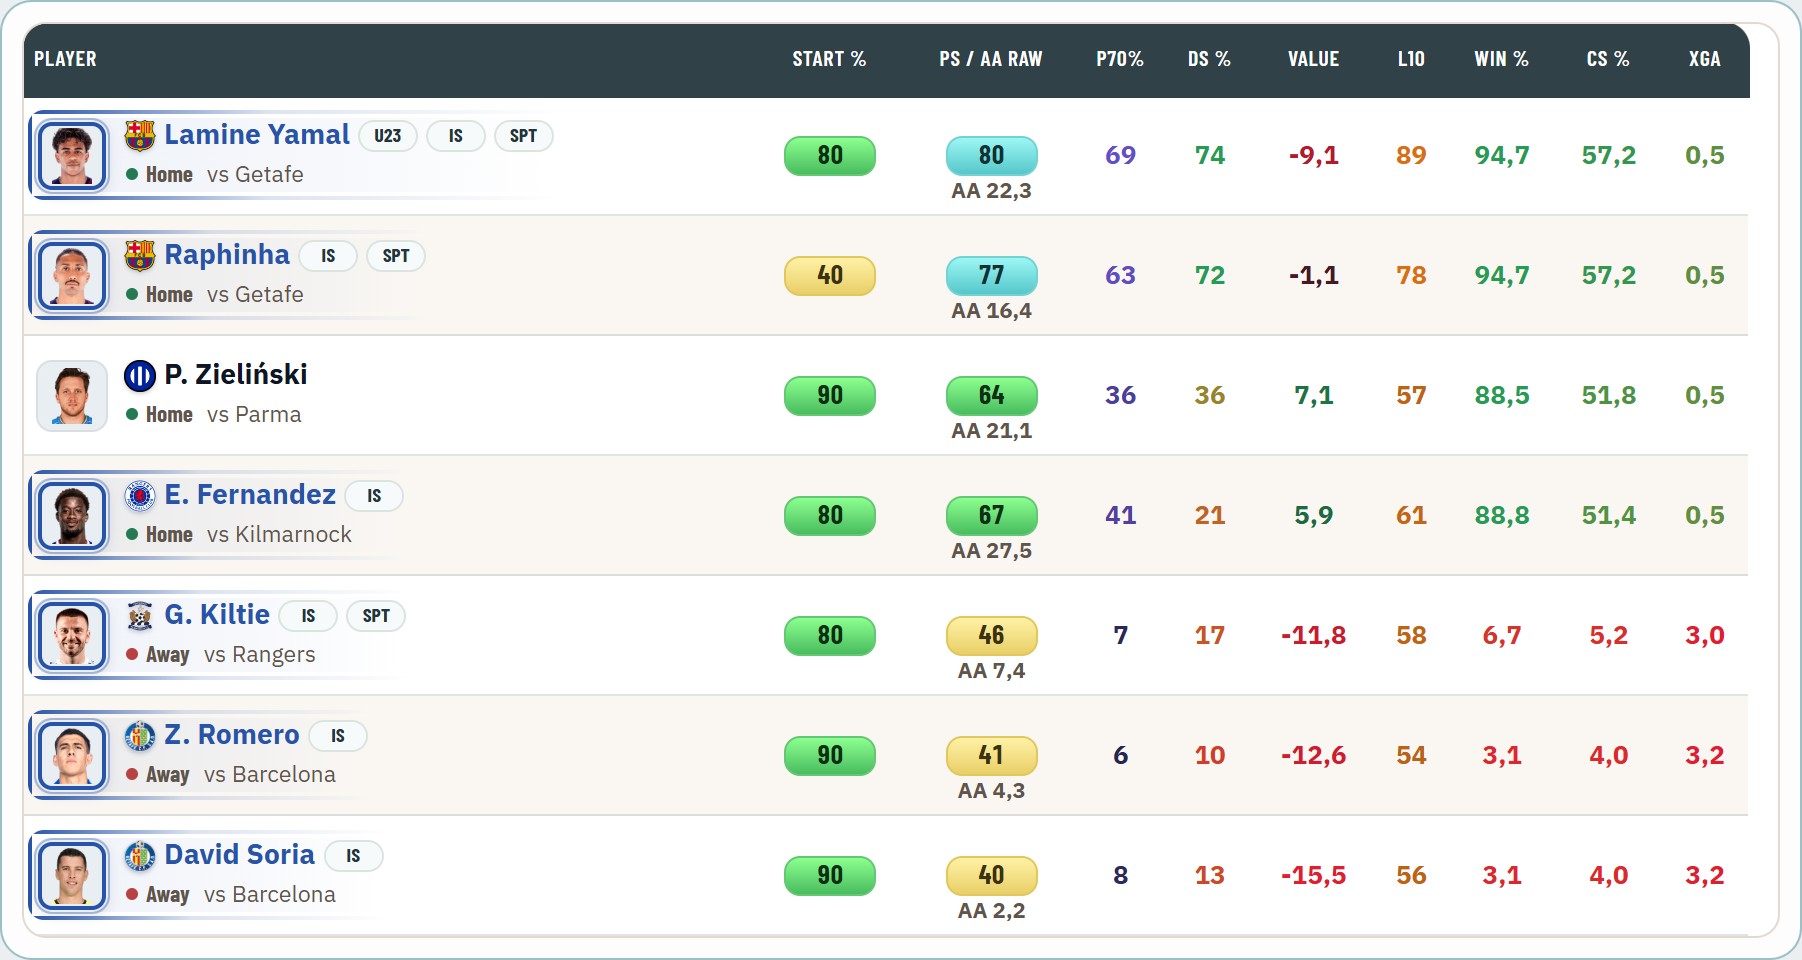Sort by XGA column header
The image size is (1802, 960).
[x=1705, y=59]
